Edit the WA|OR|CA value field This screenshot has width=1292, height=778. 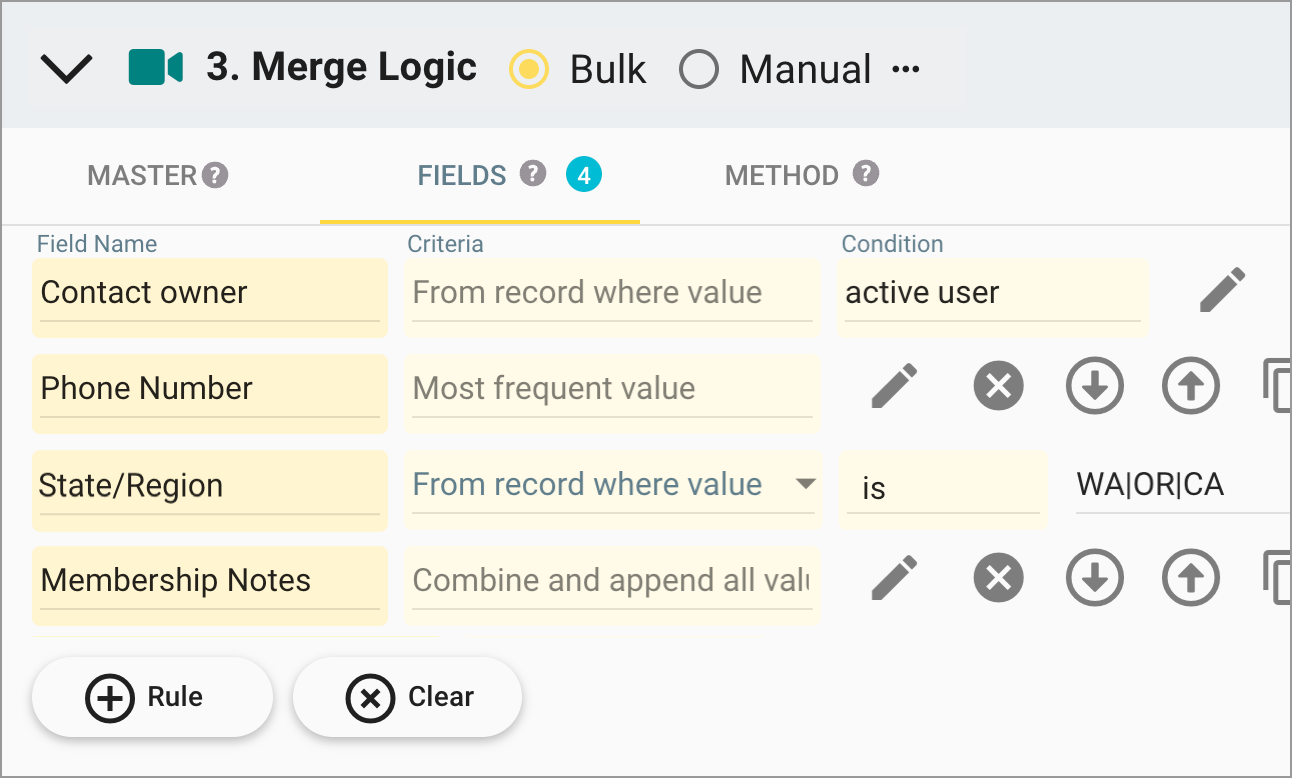(x=1149, y=484)
